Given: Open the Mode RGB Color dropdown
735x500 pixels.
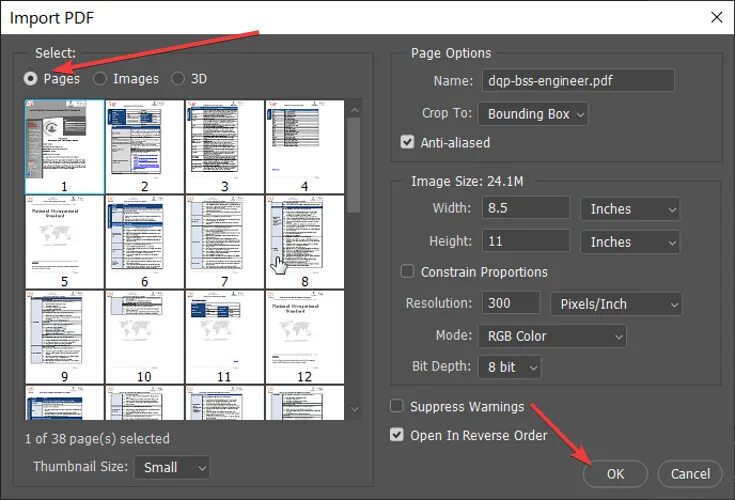Looking at the screenshot, I should pos(552,336).
